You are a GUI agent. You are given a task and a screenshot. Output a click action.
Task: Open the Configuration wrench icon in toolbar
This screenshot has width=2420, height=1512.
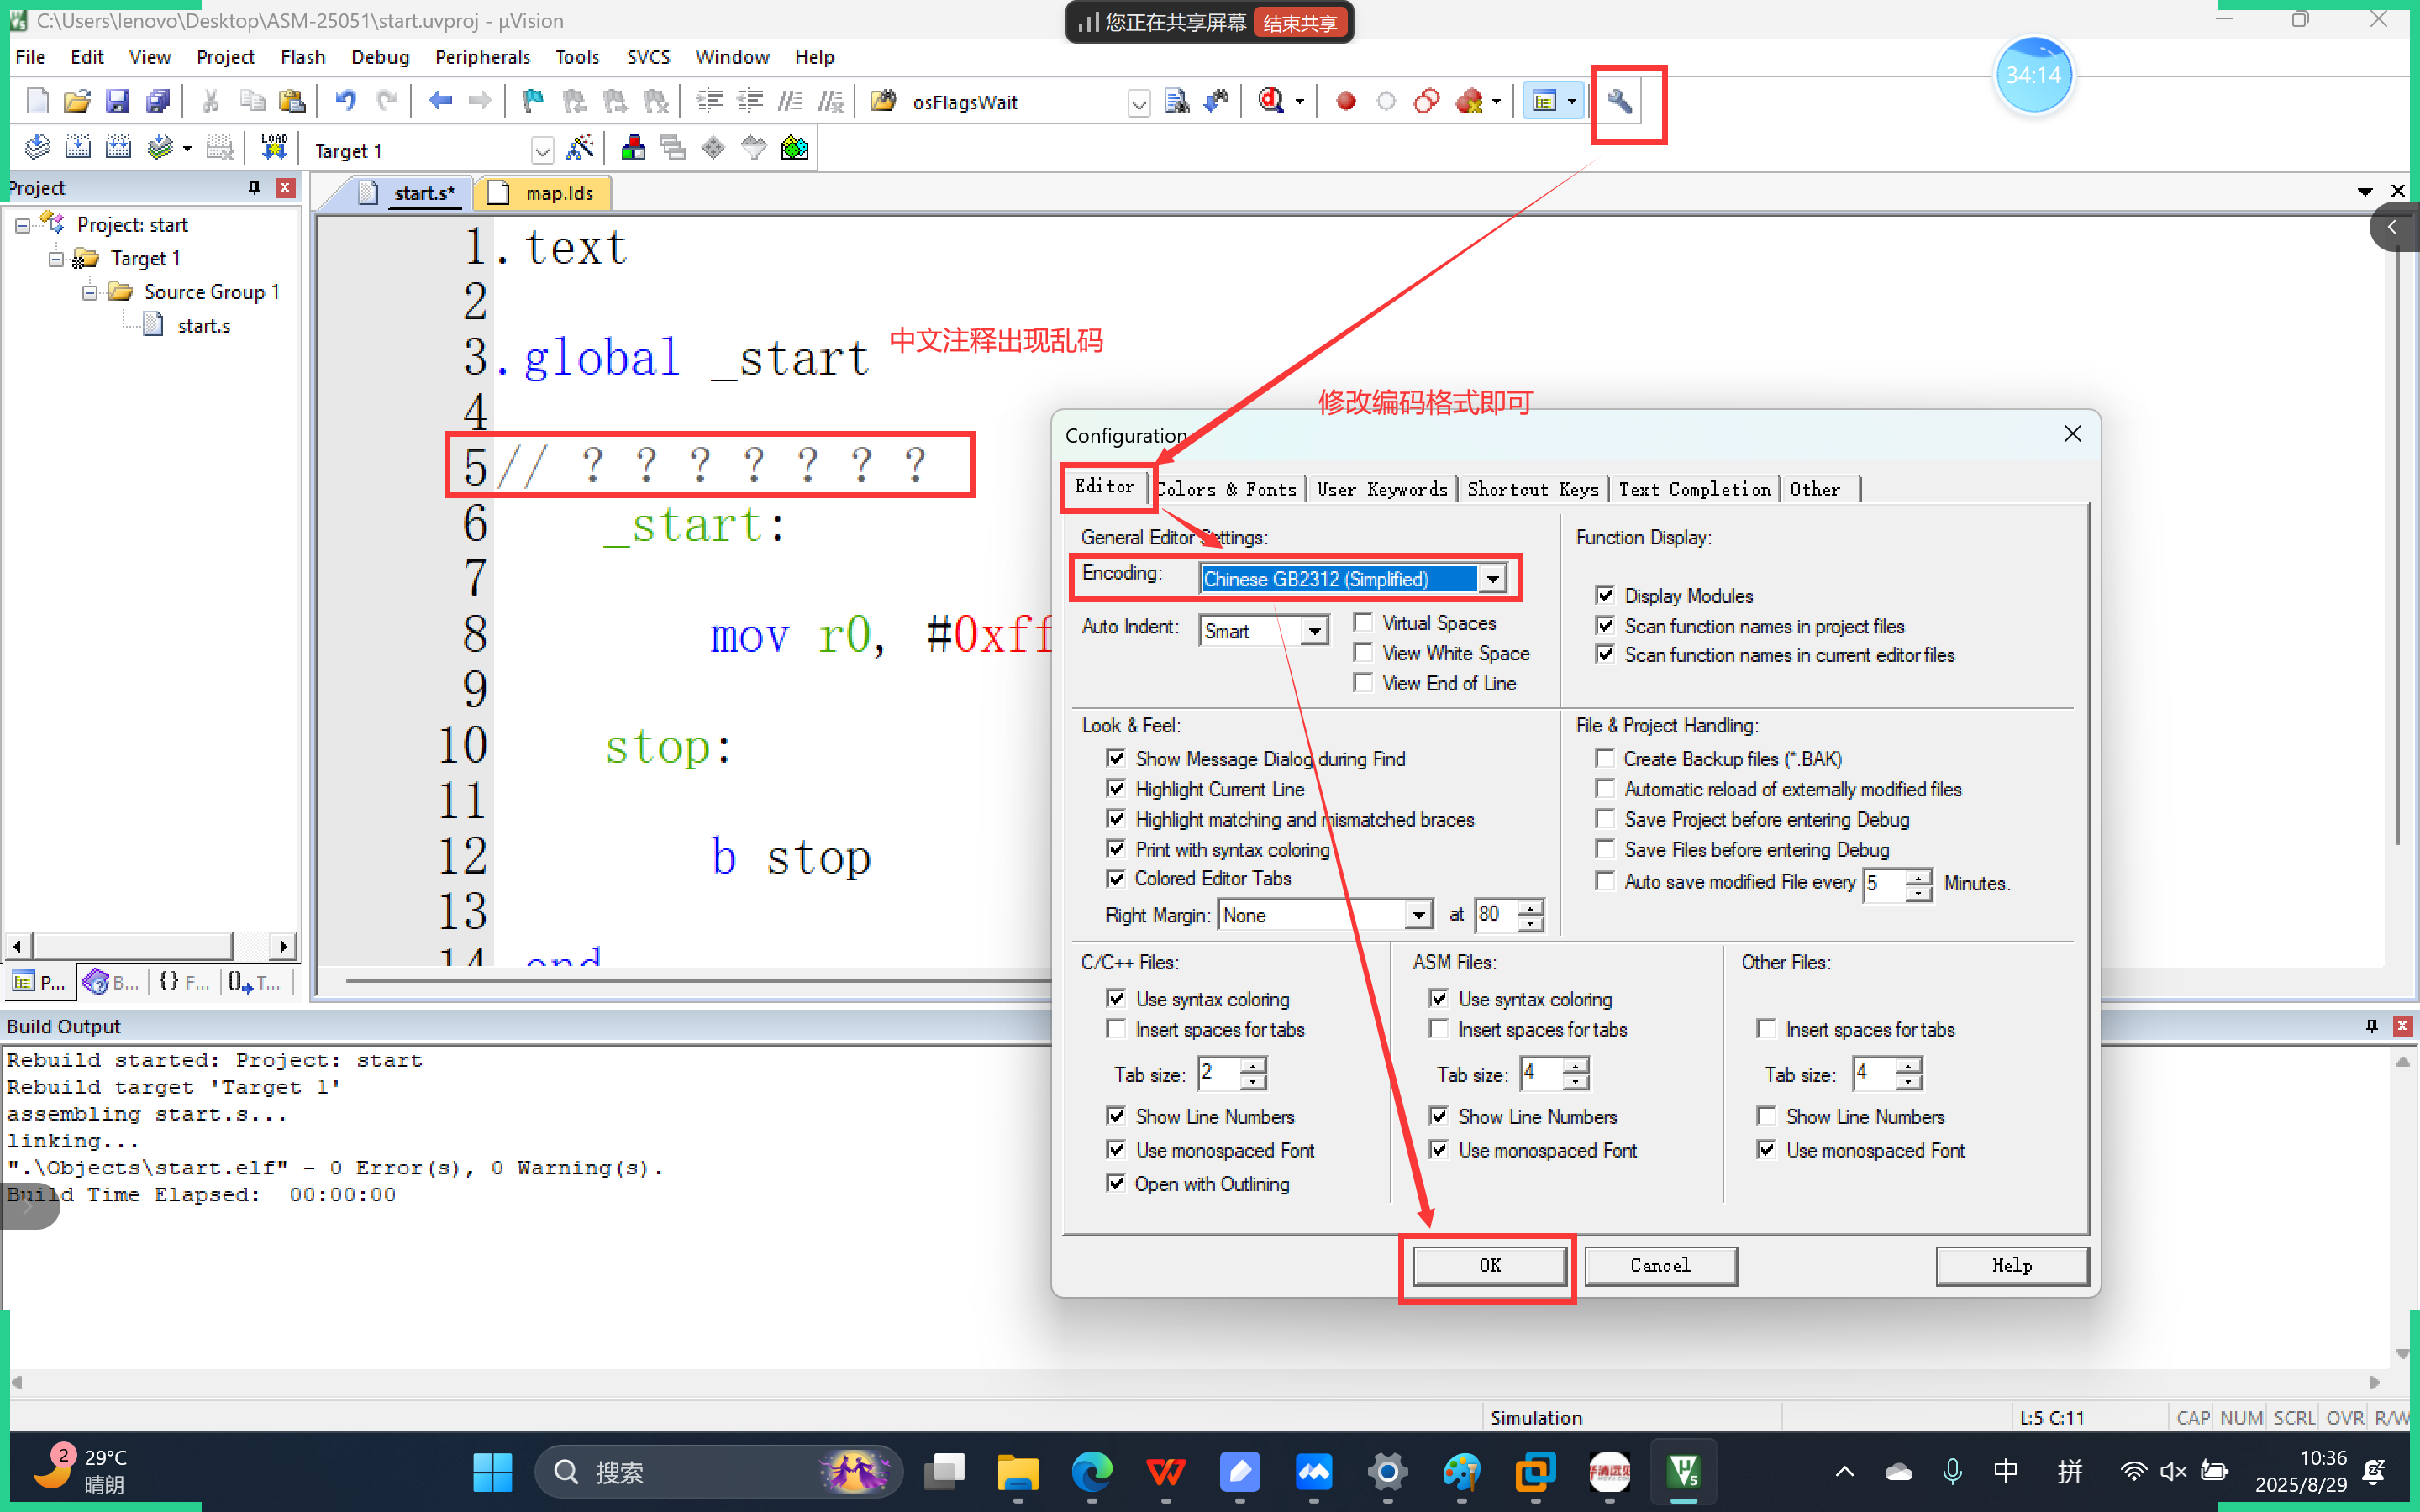[x=1620, y=101]
